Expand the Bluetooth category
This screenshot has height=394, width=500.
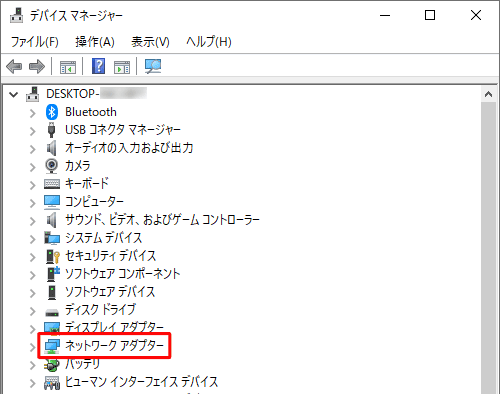pyautogui.click(x=33, y=113)
